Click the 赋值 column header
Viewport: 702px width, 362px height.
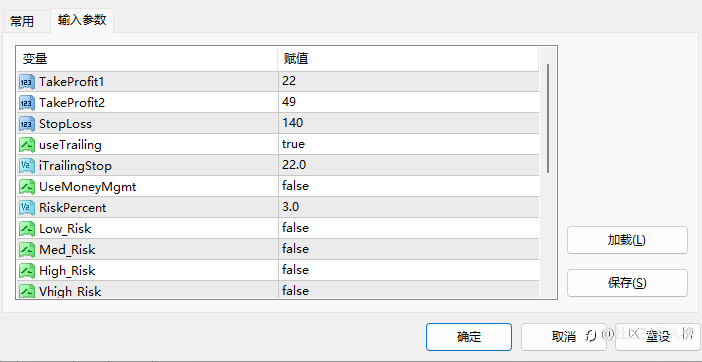pyautogui.click(x=408, y=59)
